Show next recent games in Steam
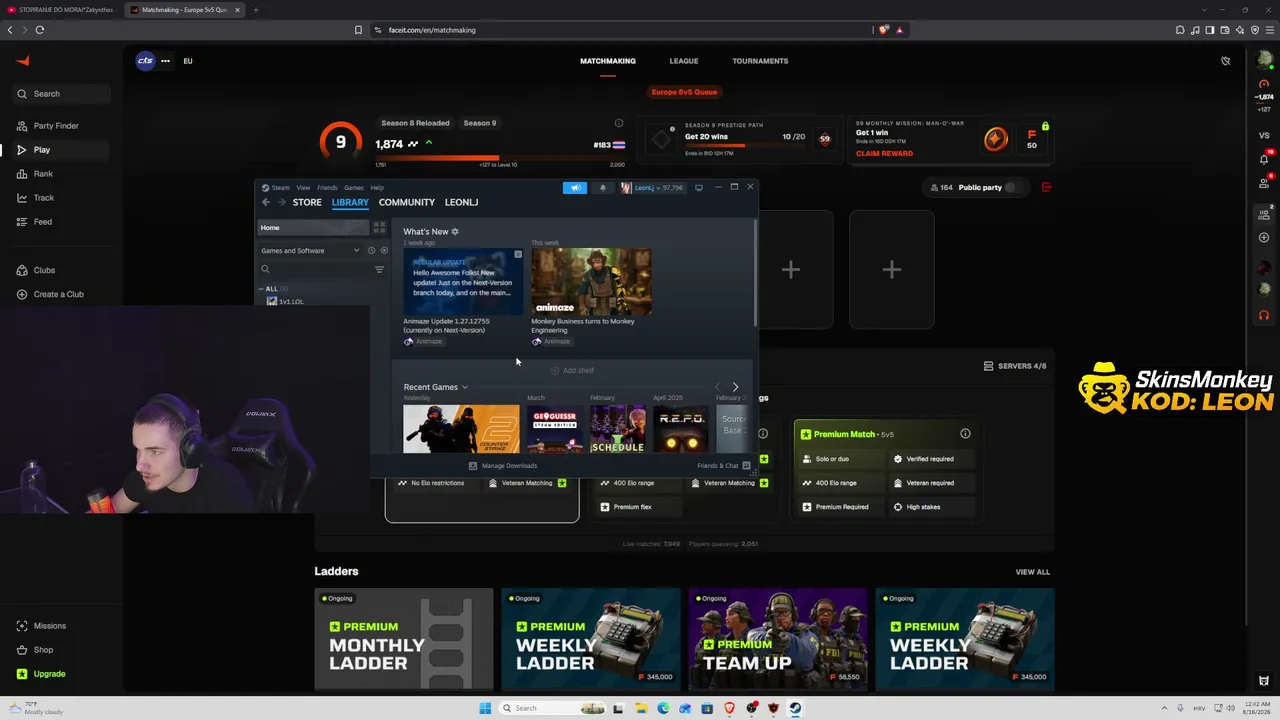The height and width of the screenshot is (720, 1280). tap(735, 387)
